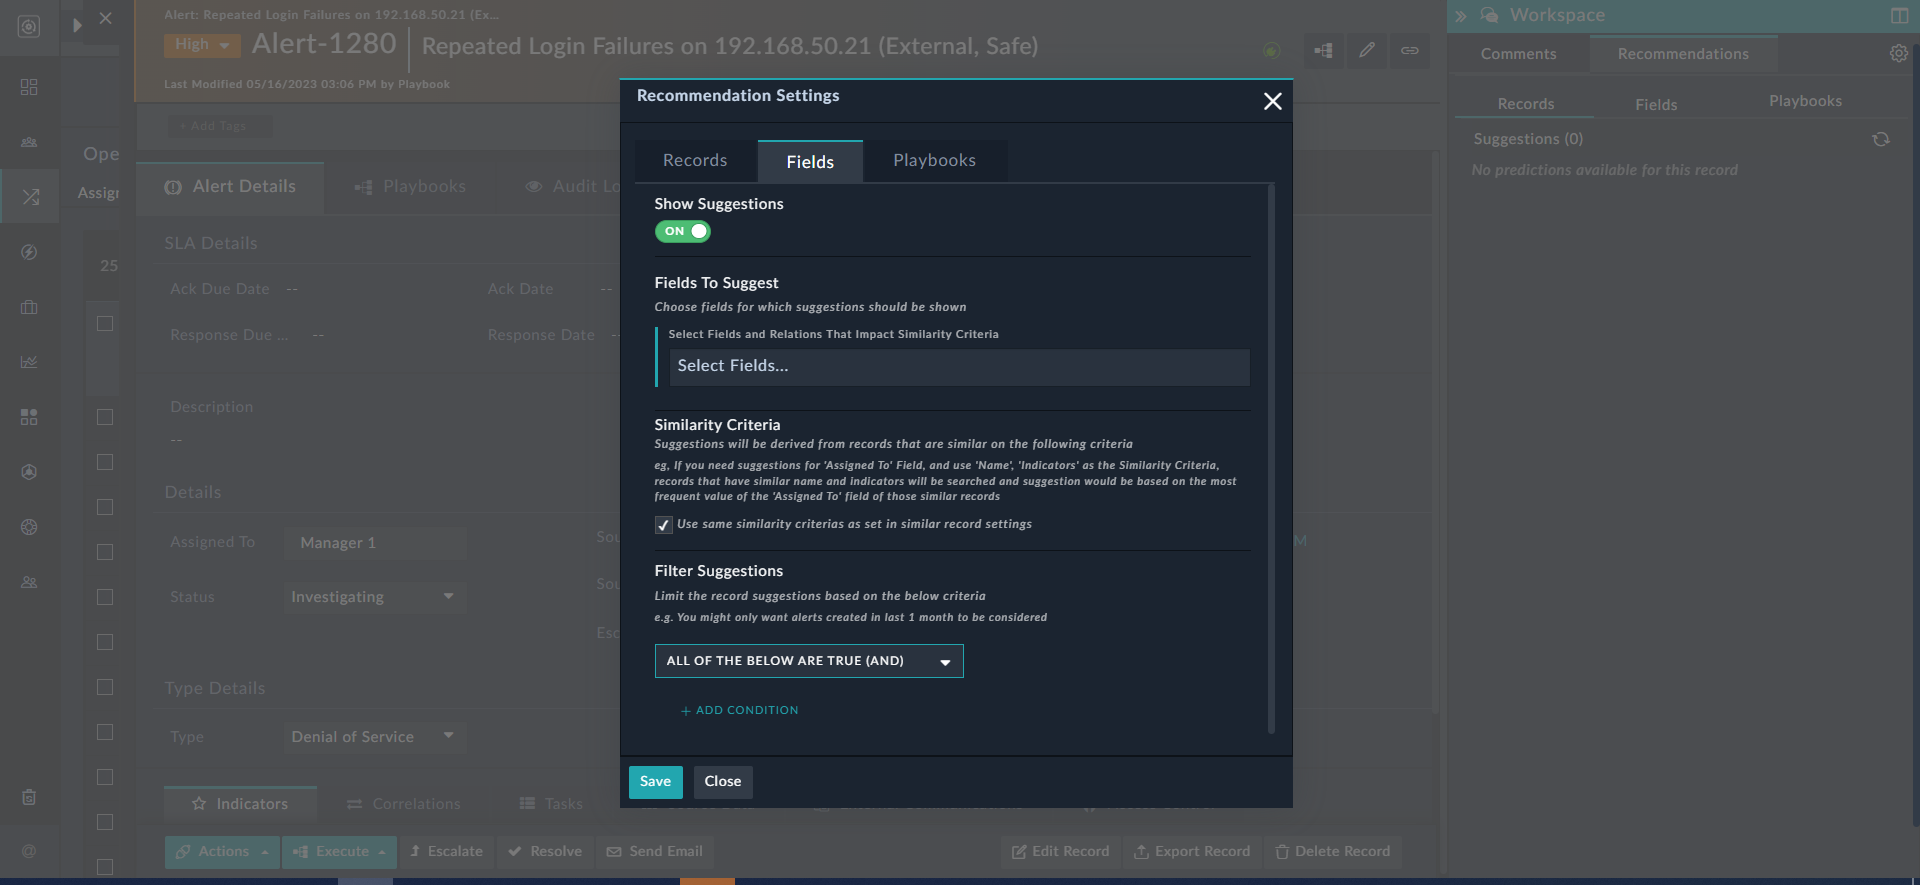Click the FortiSOAR logo icon in sidebar
Viewport: 1920px width, 885px height.
coord(29,27)
